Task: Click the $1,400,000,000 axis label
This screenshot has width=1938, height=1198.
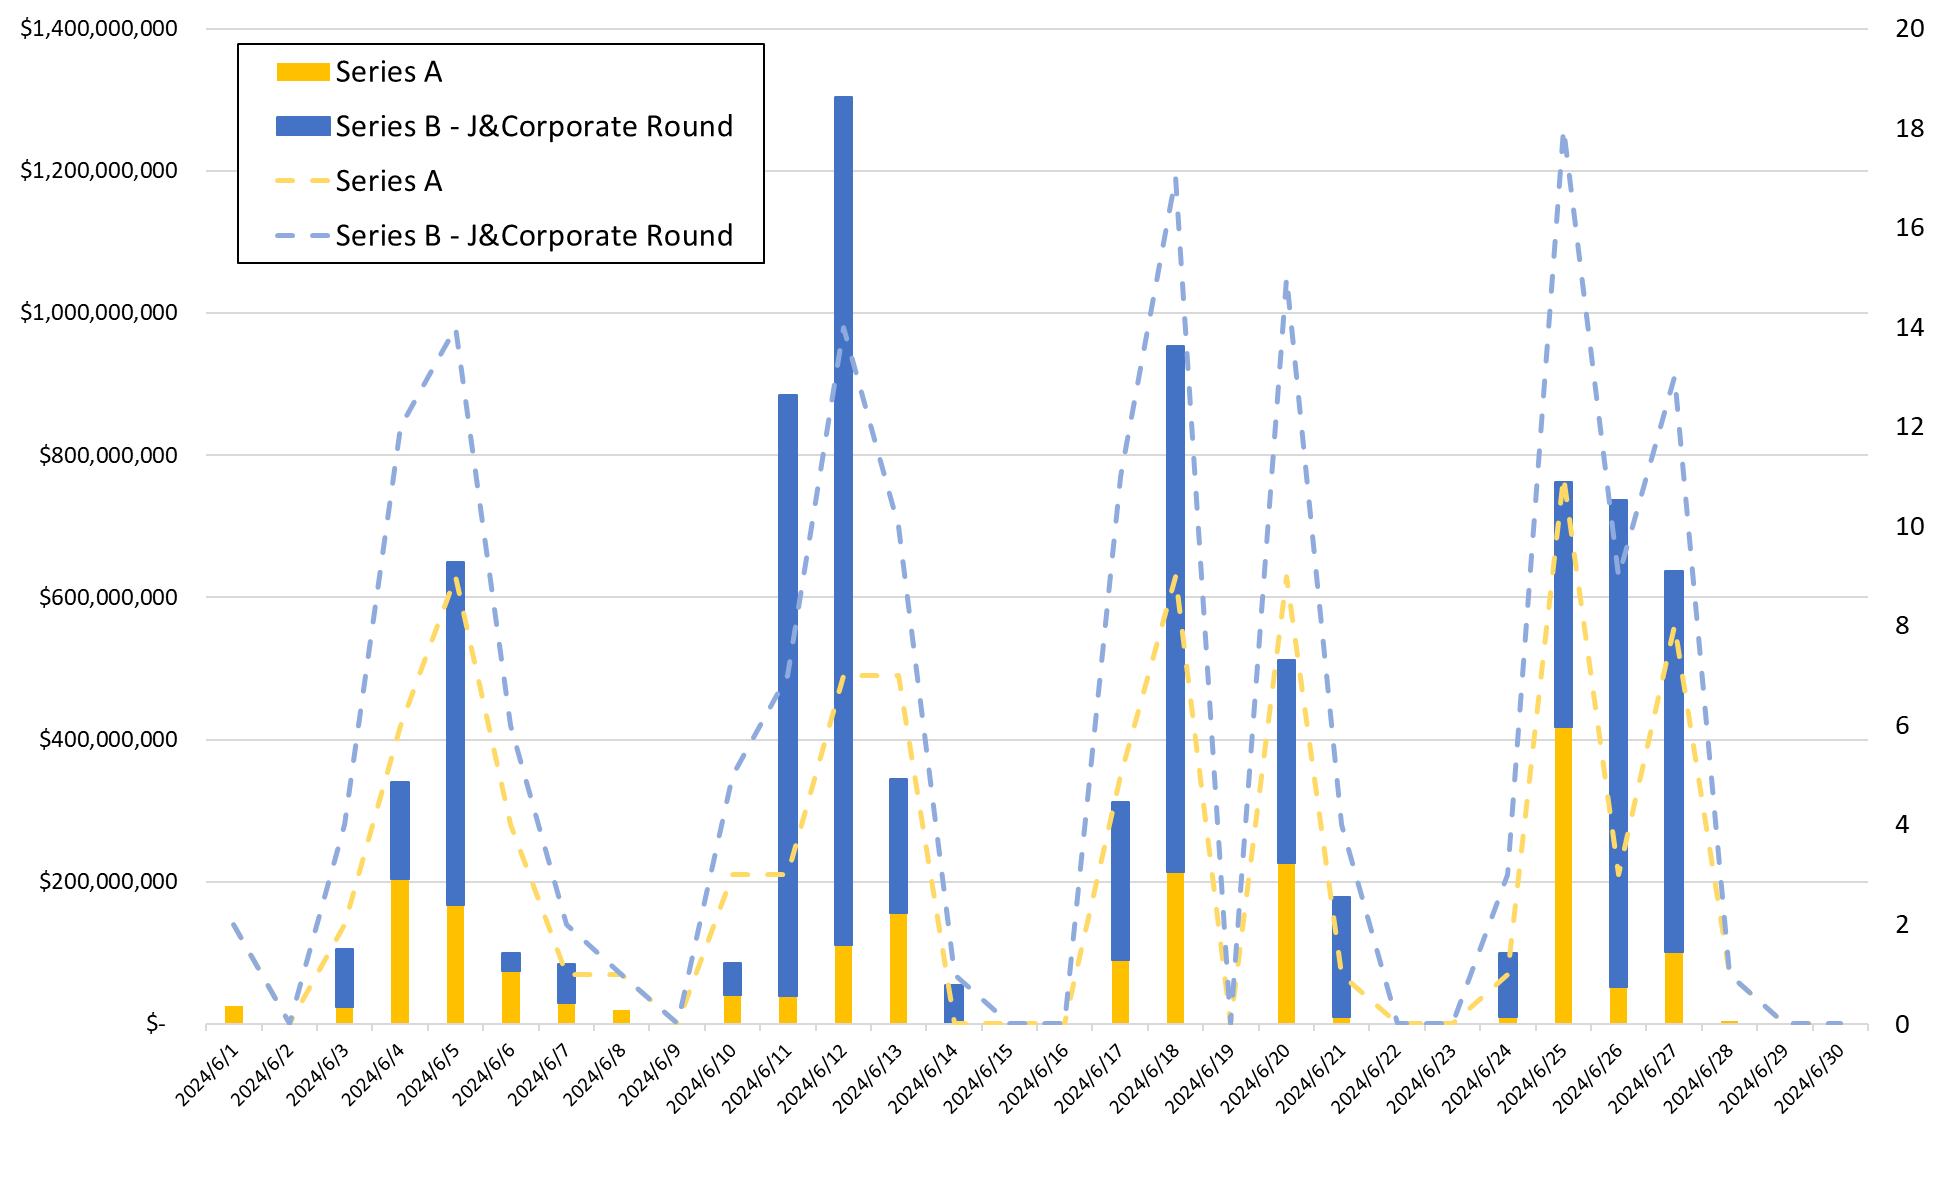Action: (99, 29)
